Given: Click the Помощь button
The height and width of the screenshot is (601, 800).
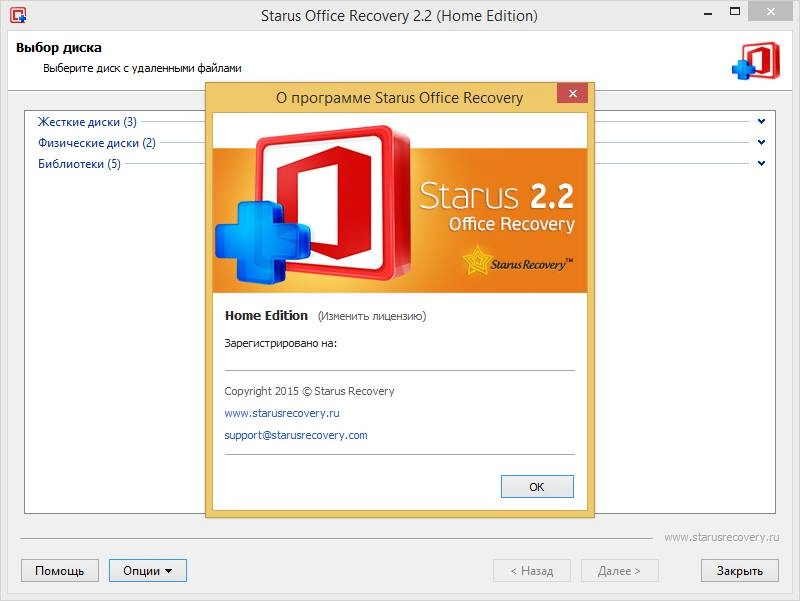Looking at the screenshot, I should pyautogui.click(x=60, y=570).
